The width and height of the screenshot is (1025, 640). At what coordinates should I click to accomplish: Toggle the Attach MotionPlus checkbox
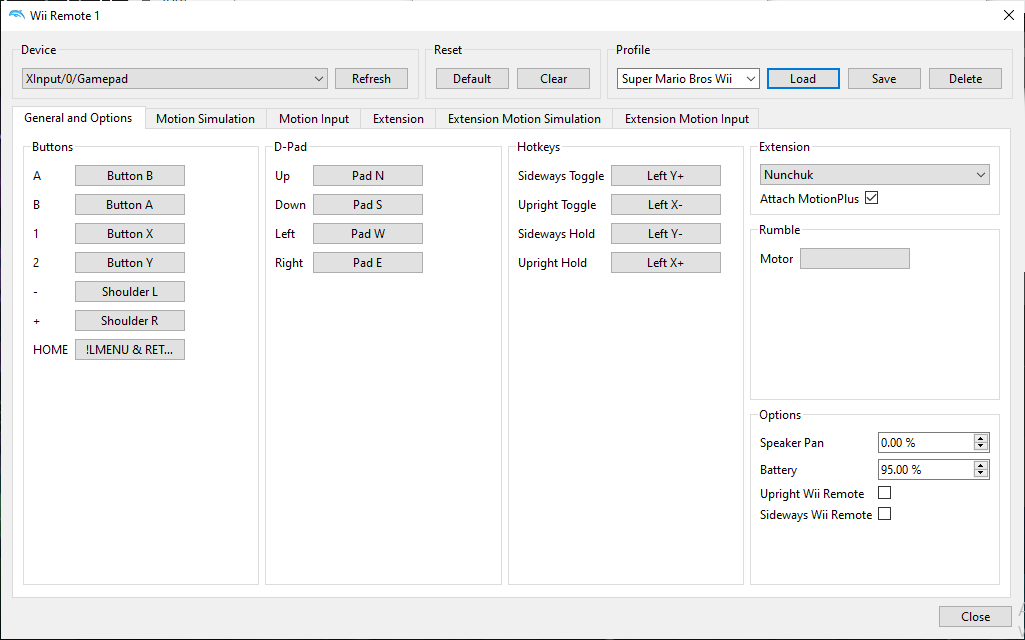coord(871,197)
